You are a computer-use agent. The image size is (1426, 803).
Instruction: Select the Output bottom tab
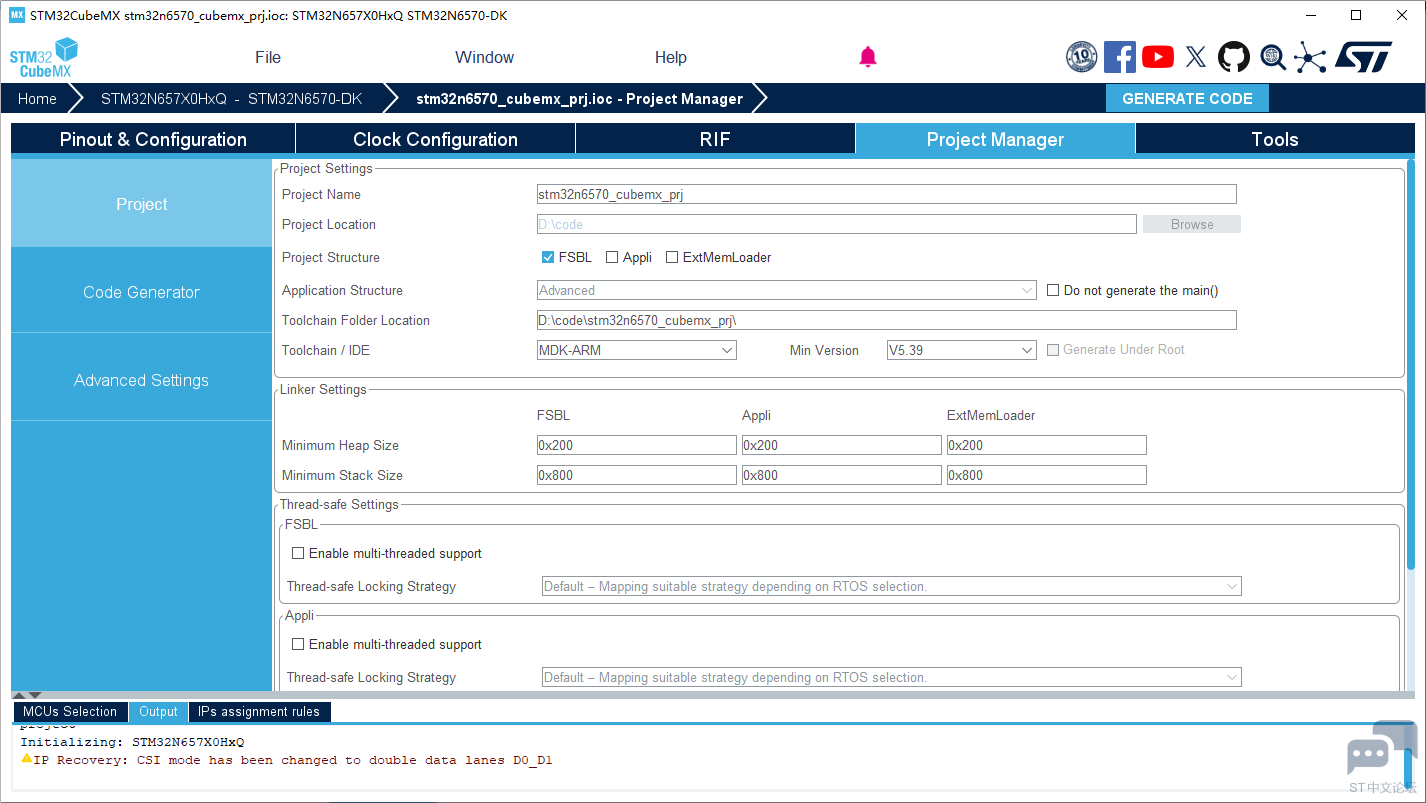point(158,712)
